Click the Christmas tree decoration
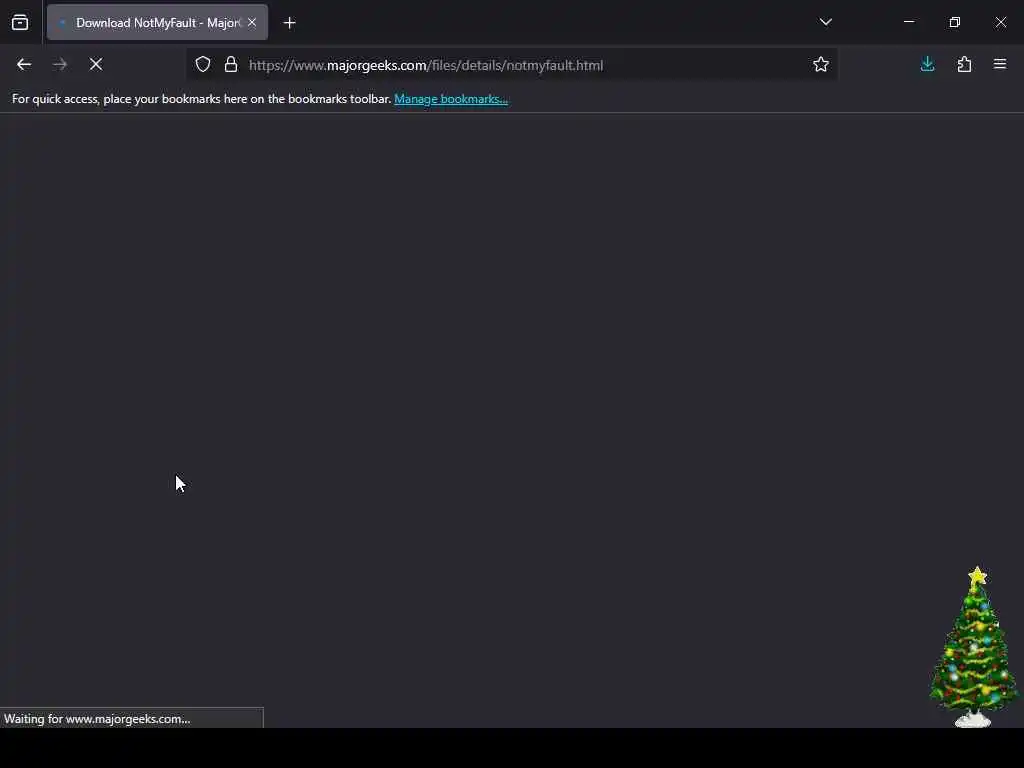 pos(974,647)
